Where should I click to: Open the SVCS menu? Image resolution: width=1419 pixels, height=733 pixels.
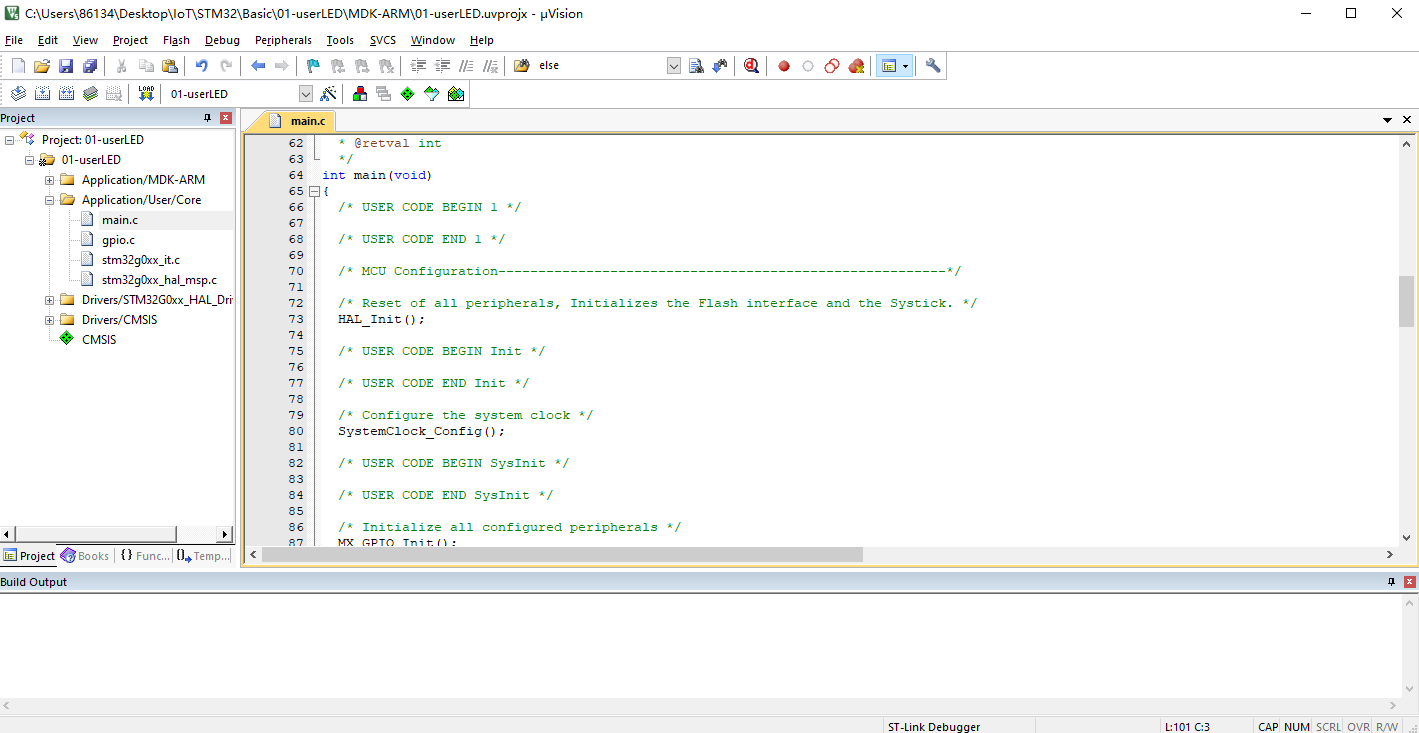click(382, 40)
